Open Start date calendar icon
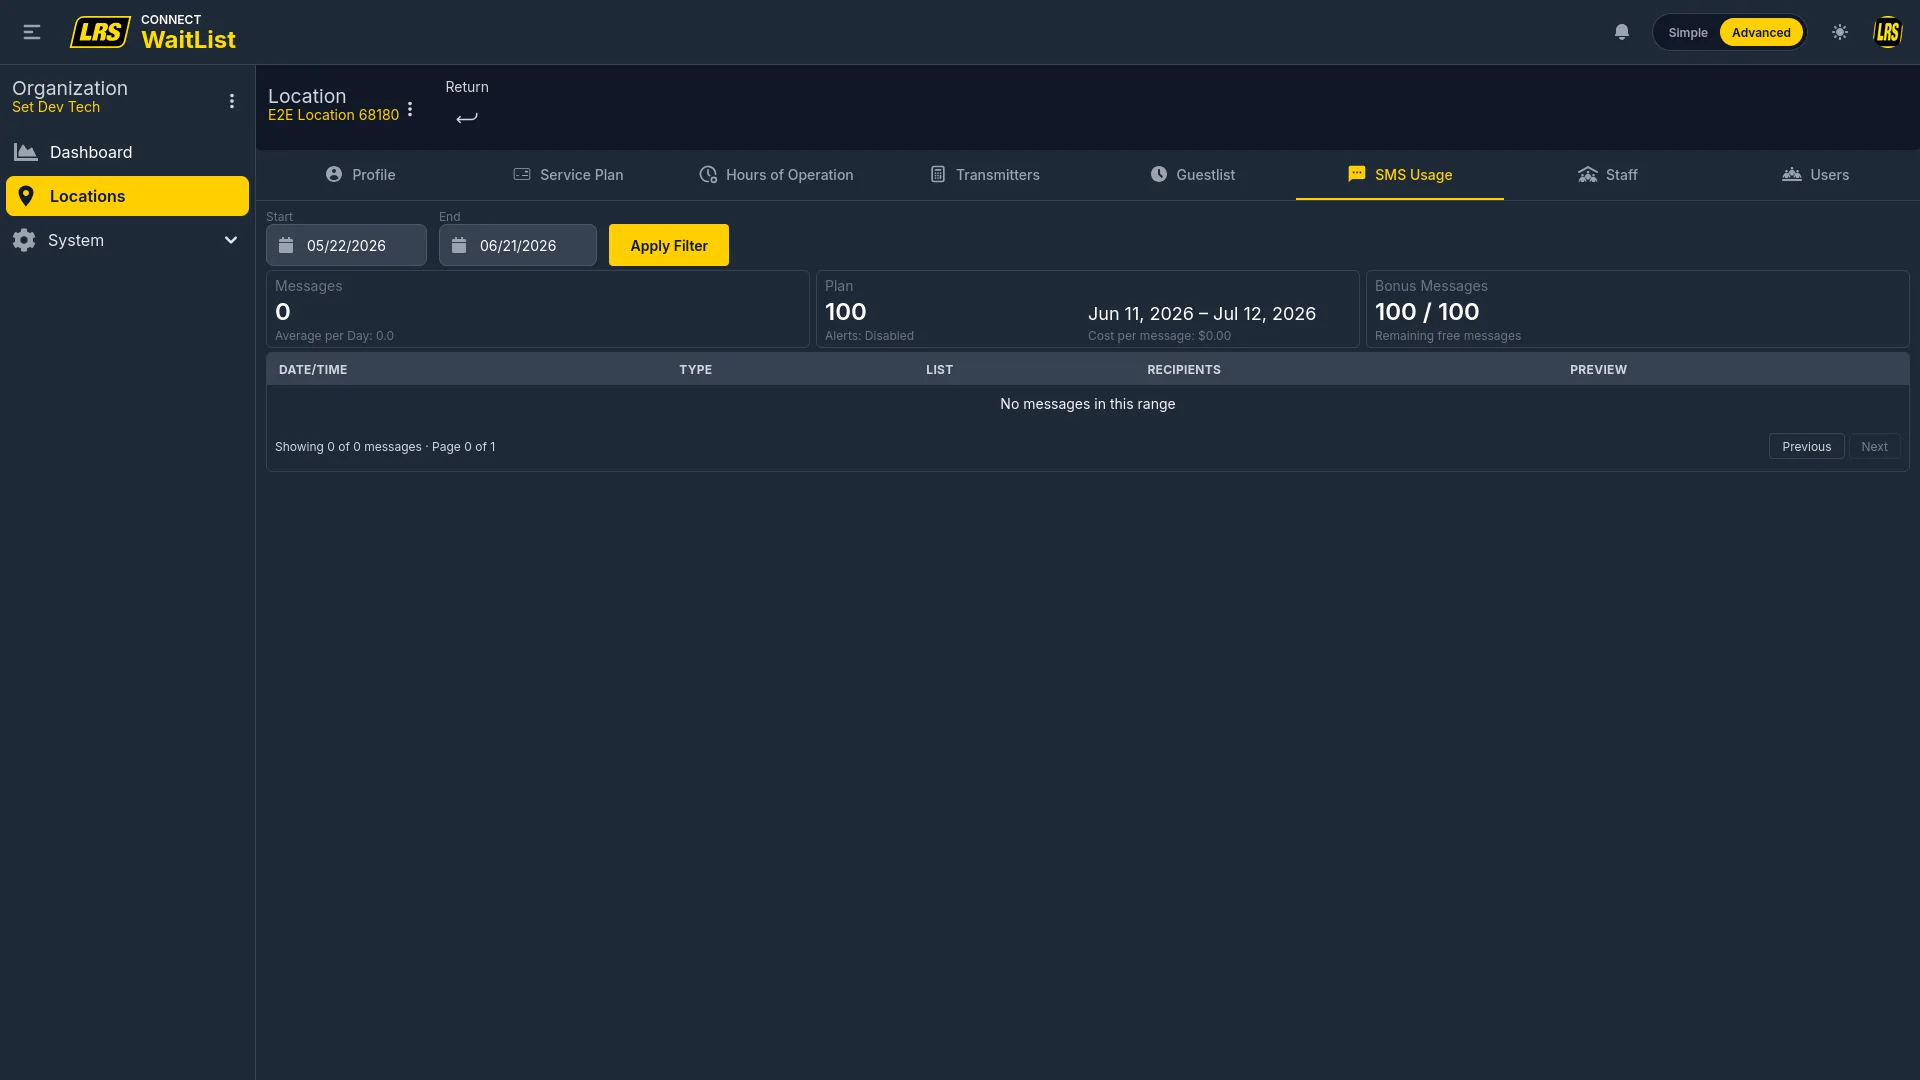The height and width of the screenshot is (1080, 1920). pos(286,245)
